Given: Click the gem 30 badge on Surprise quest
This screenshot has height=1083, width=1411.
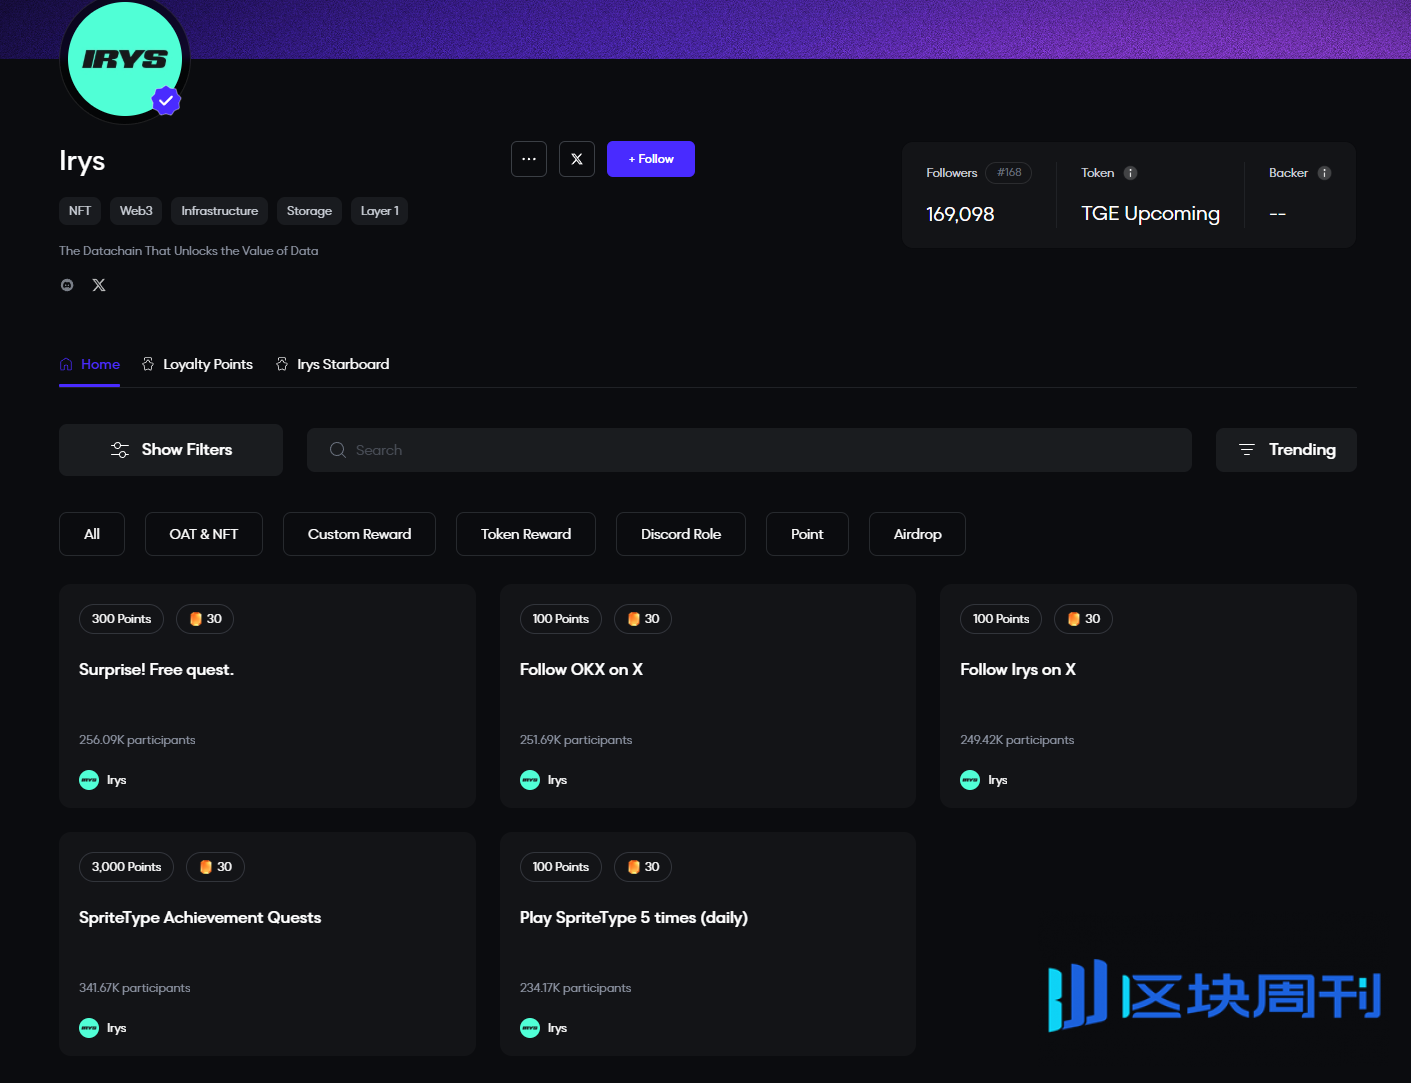Looking at the screenshot, I should [205, 619].
